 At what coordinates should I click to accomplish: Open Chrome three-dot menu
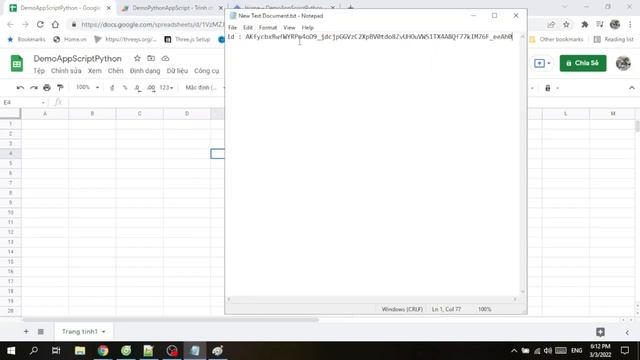tap(631, 24)
